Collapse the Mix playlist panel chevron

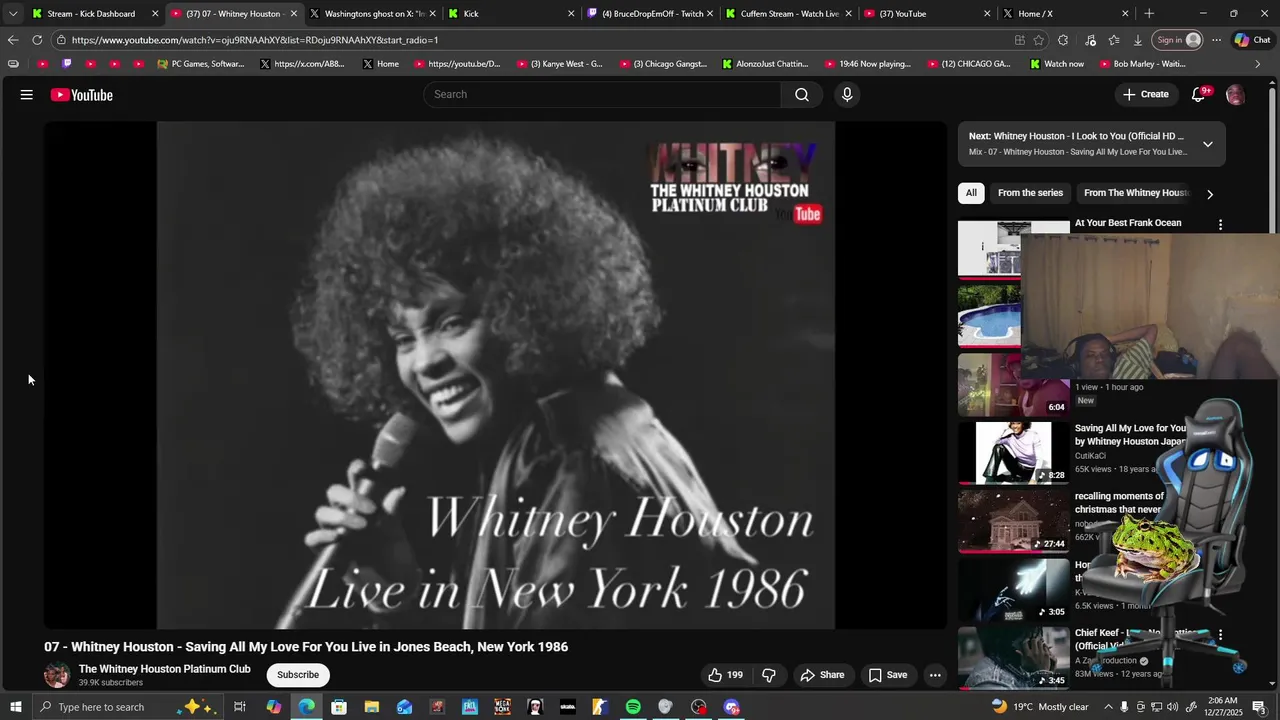click(1208, 144)
